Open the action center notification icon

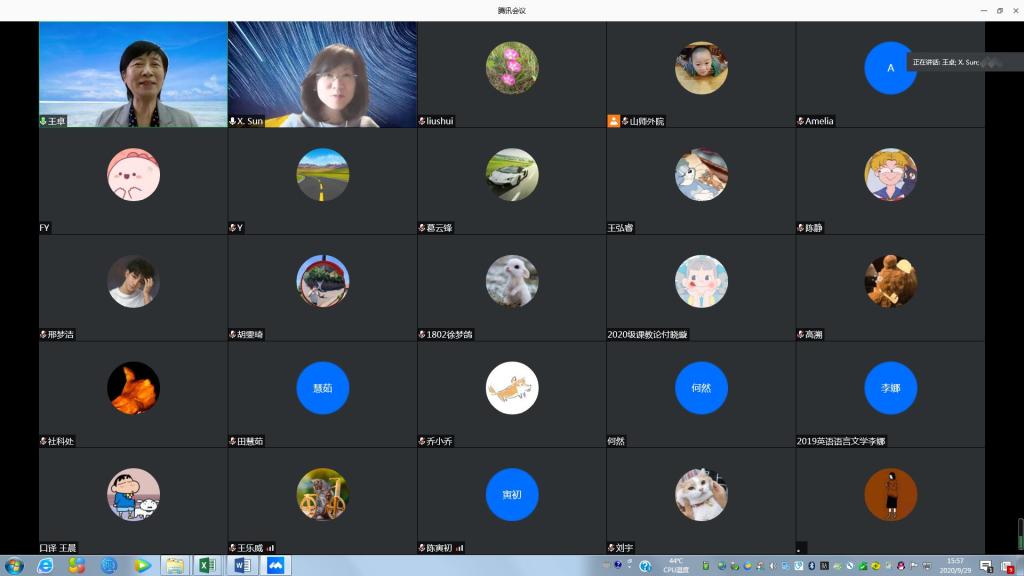986,565
